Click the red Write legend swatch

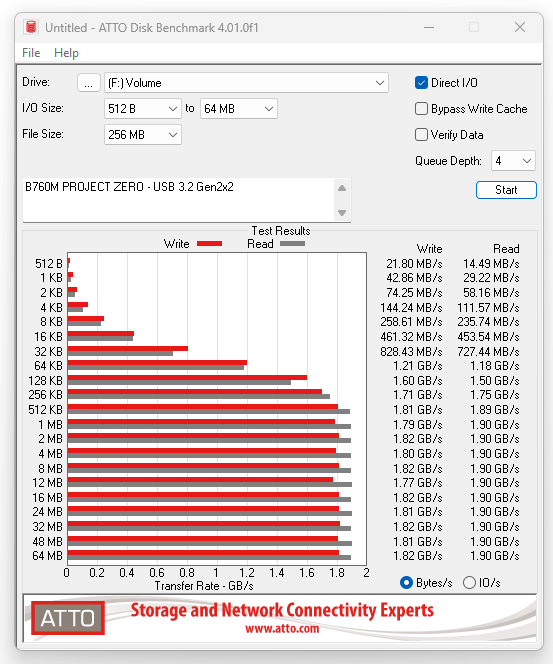click(209, 243)
